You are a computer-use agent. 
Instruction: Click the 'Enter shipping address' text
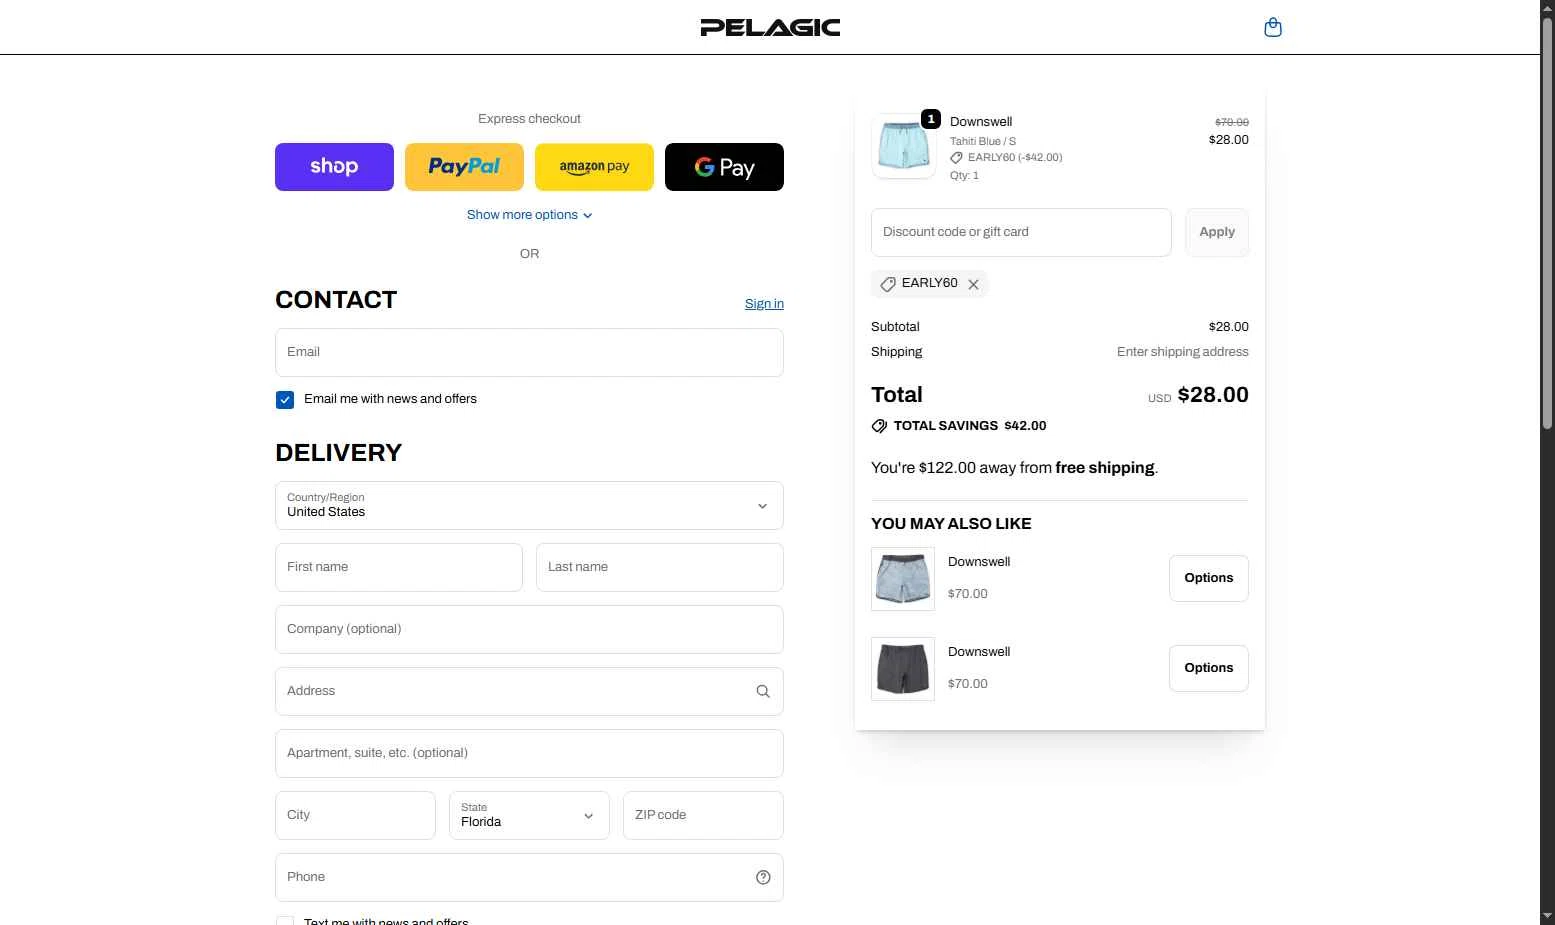[1183, 352]
